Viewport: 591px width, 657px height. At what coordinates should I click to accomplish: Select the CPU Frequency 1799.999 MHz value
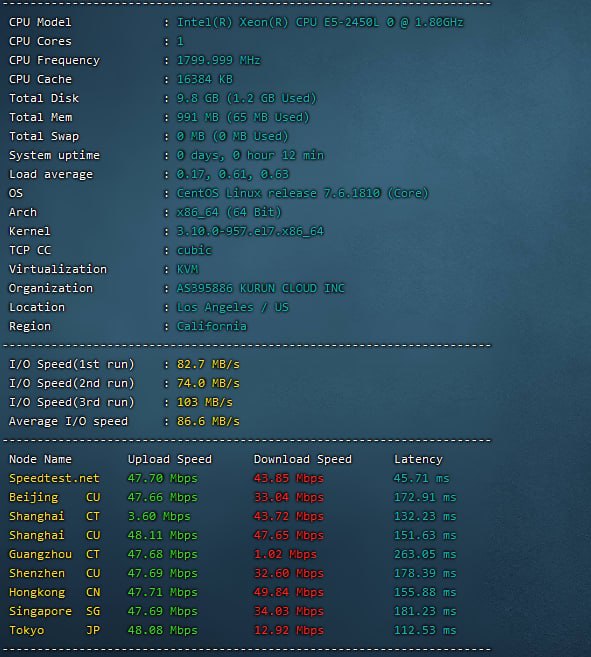[218, 60]
